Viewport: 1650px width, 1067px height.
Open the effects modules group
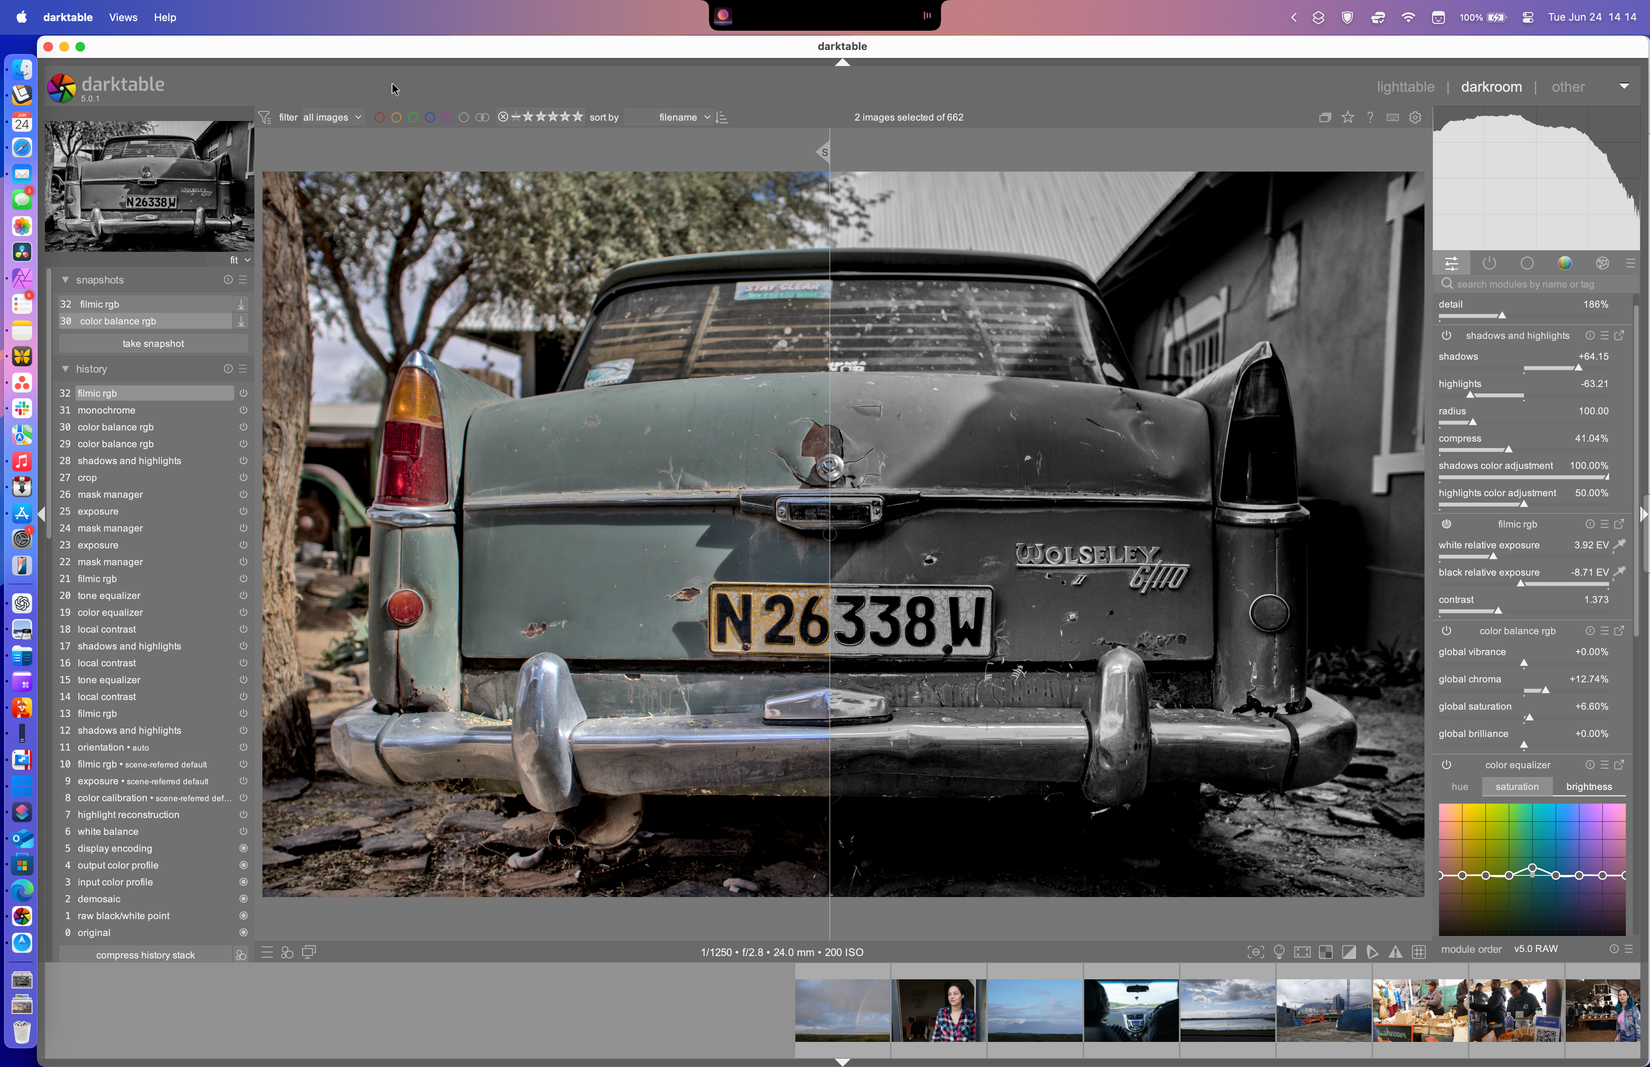(1602, 263)
